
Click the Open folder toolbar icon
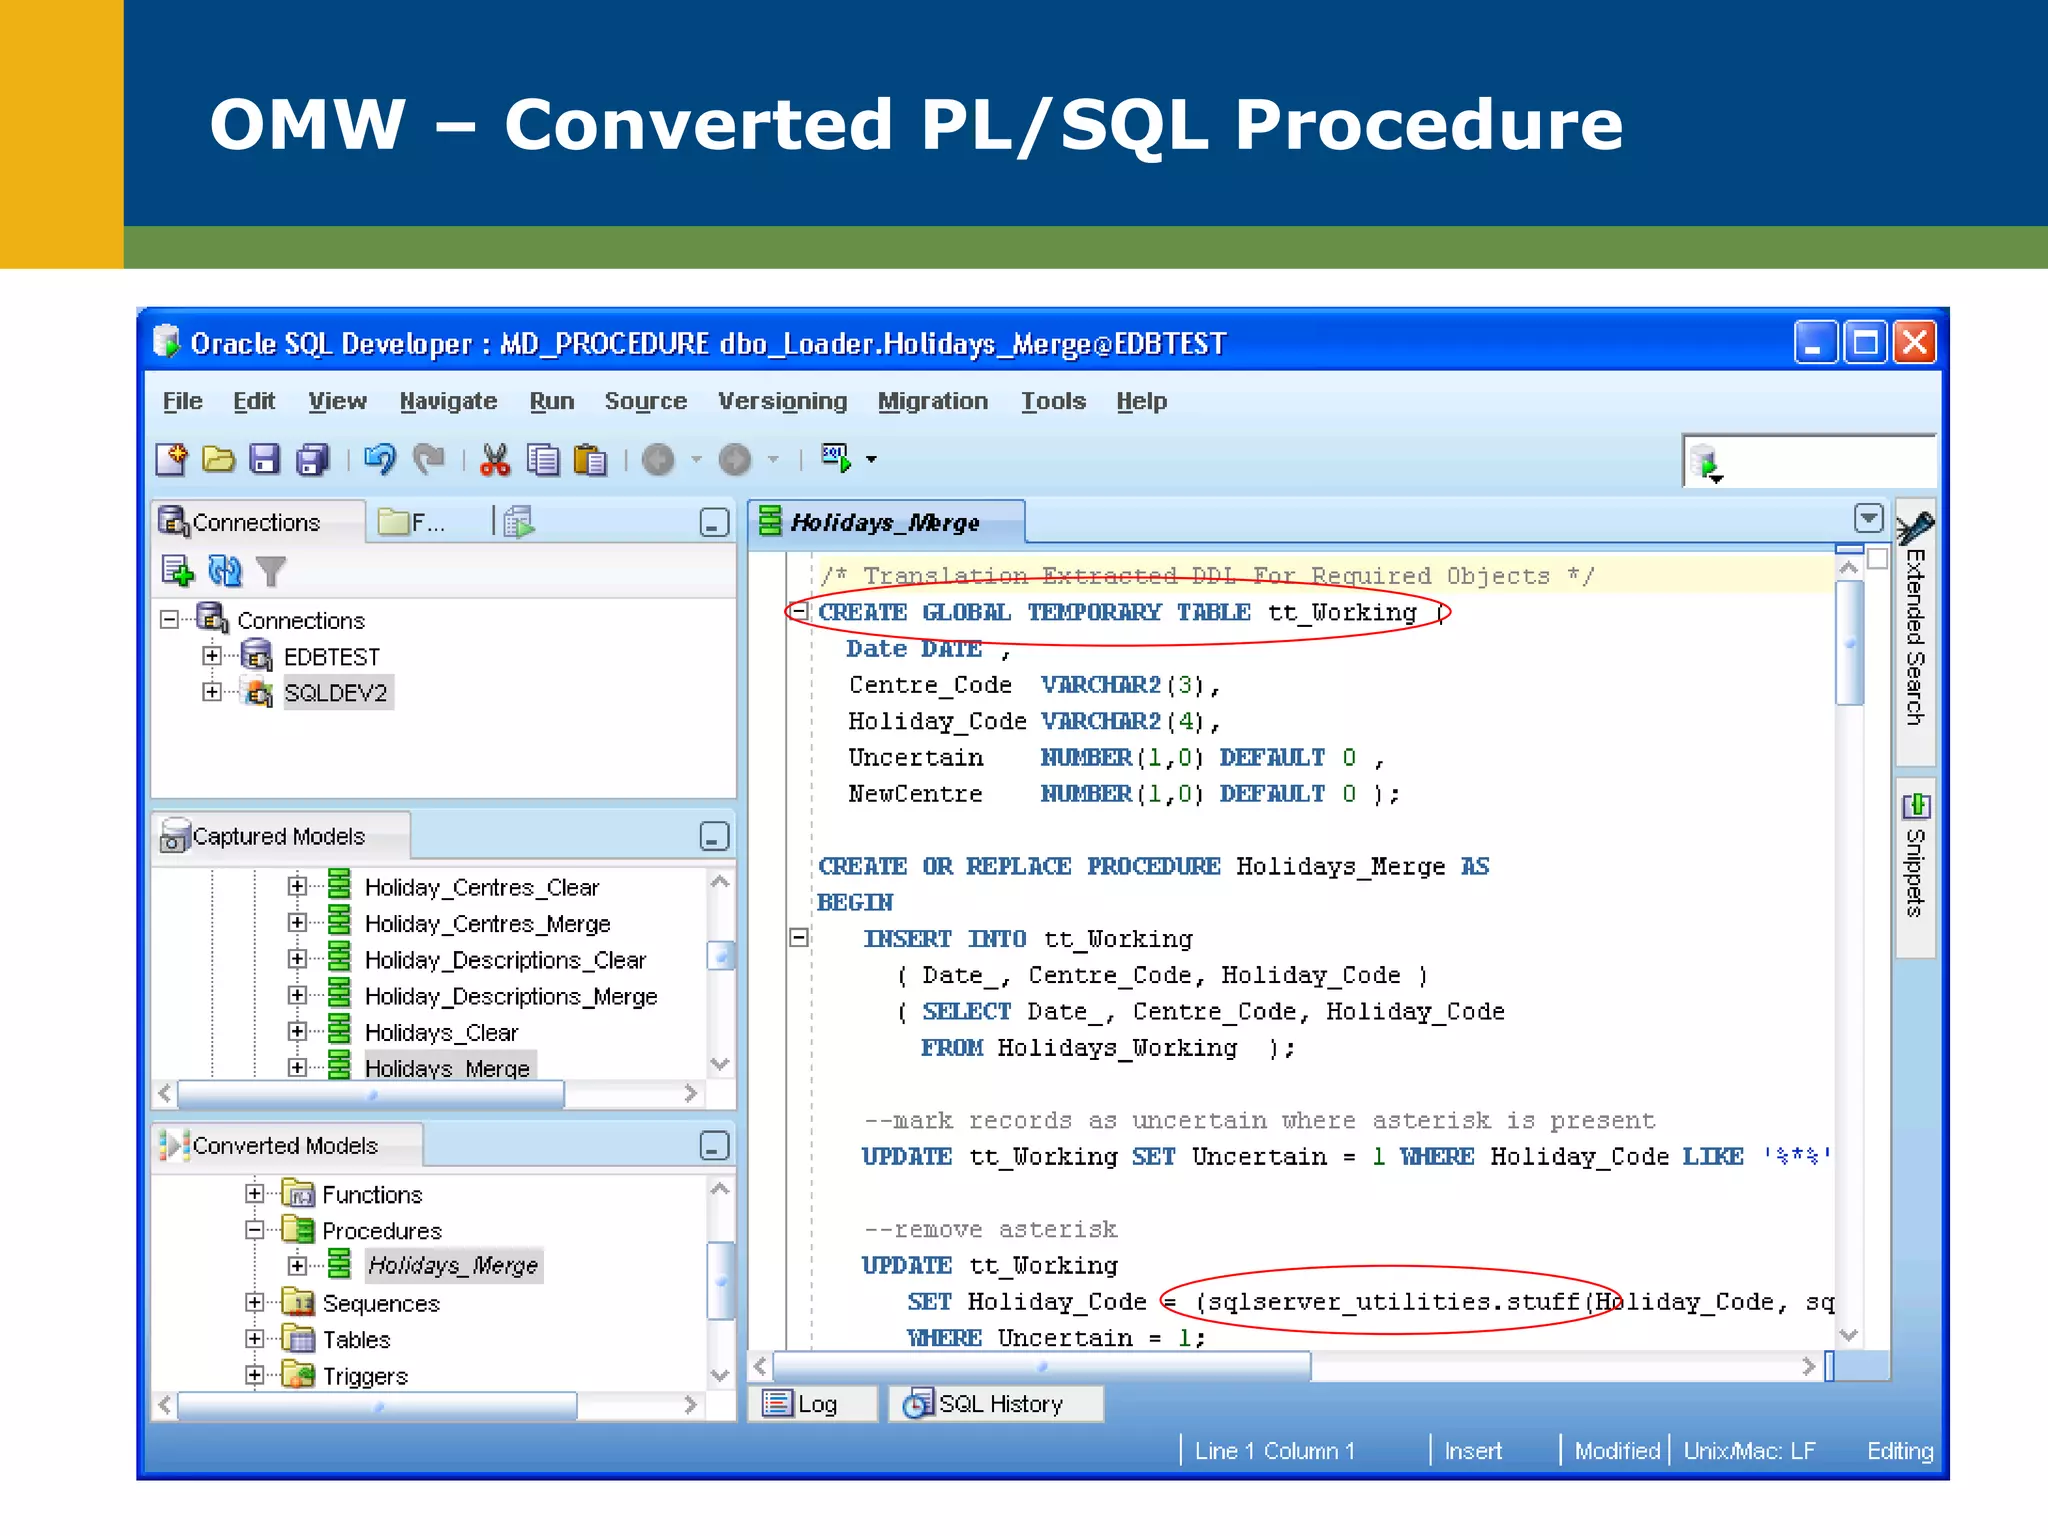pyautogui.click(x=218, y=459)
